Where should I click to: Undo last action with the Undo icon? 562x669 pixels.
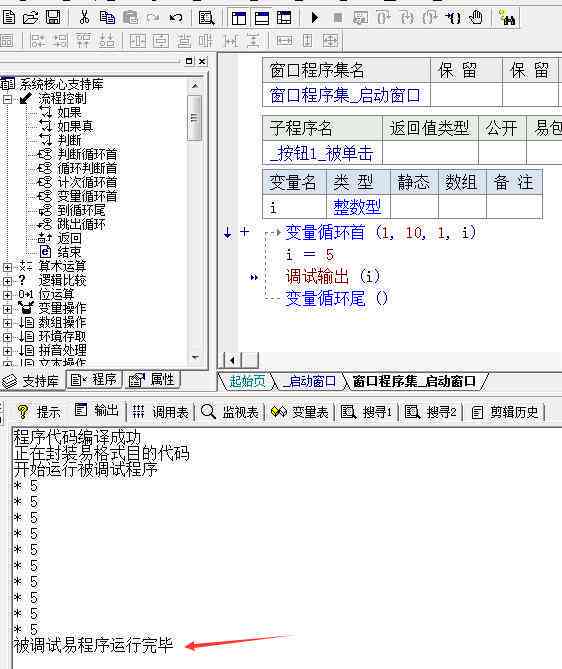176,17
